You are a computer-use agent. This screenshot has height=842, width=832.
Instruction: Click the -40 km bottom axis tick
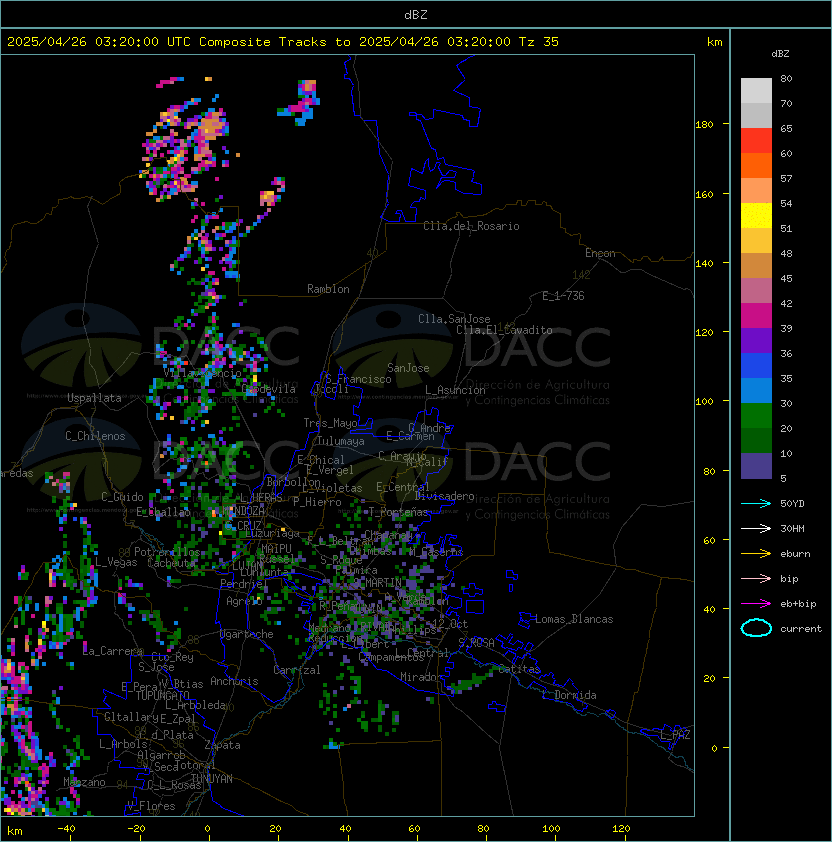[x=66, y=829]
